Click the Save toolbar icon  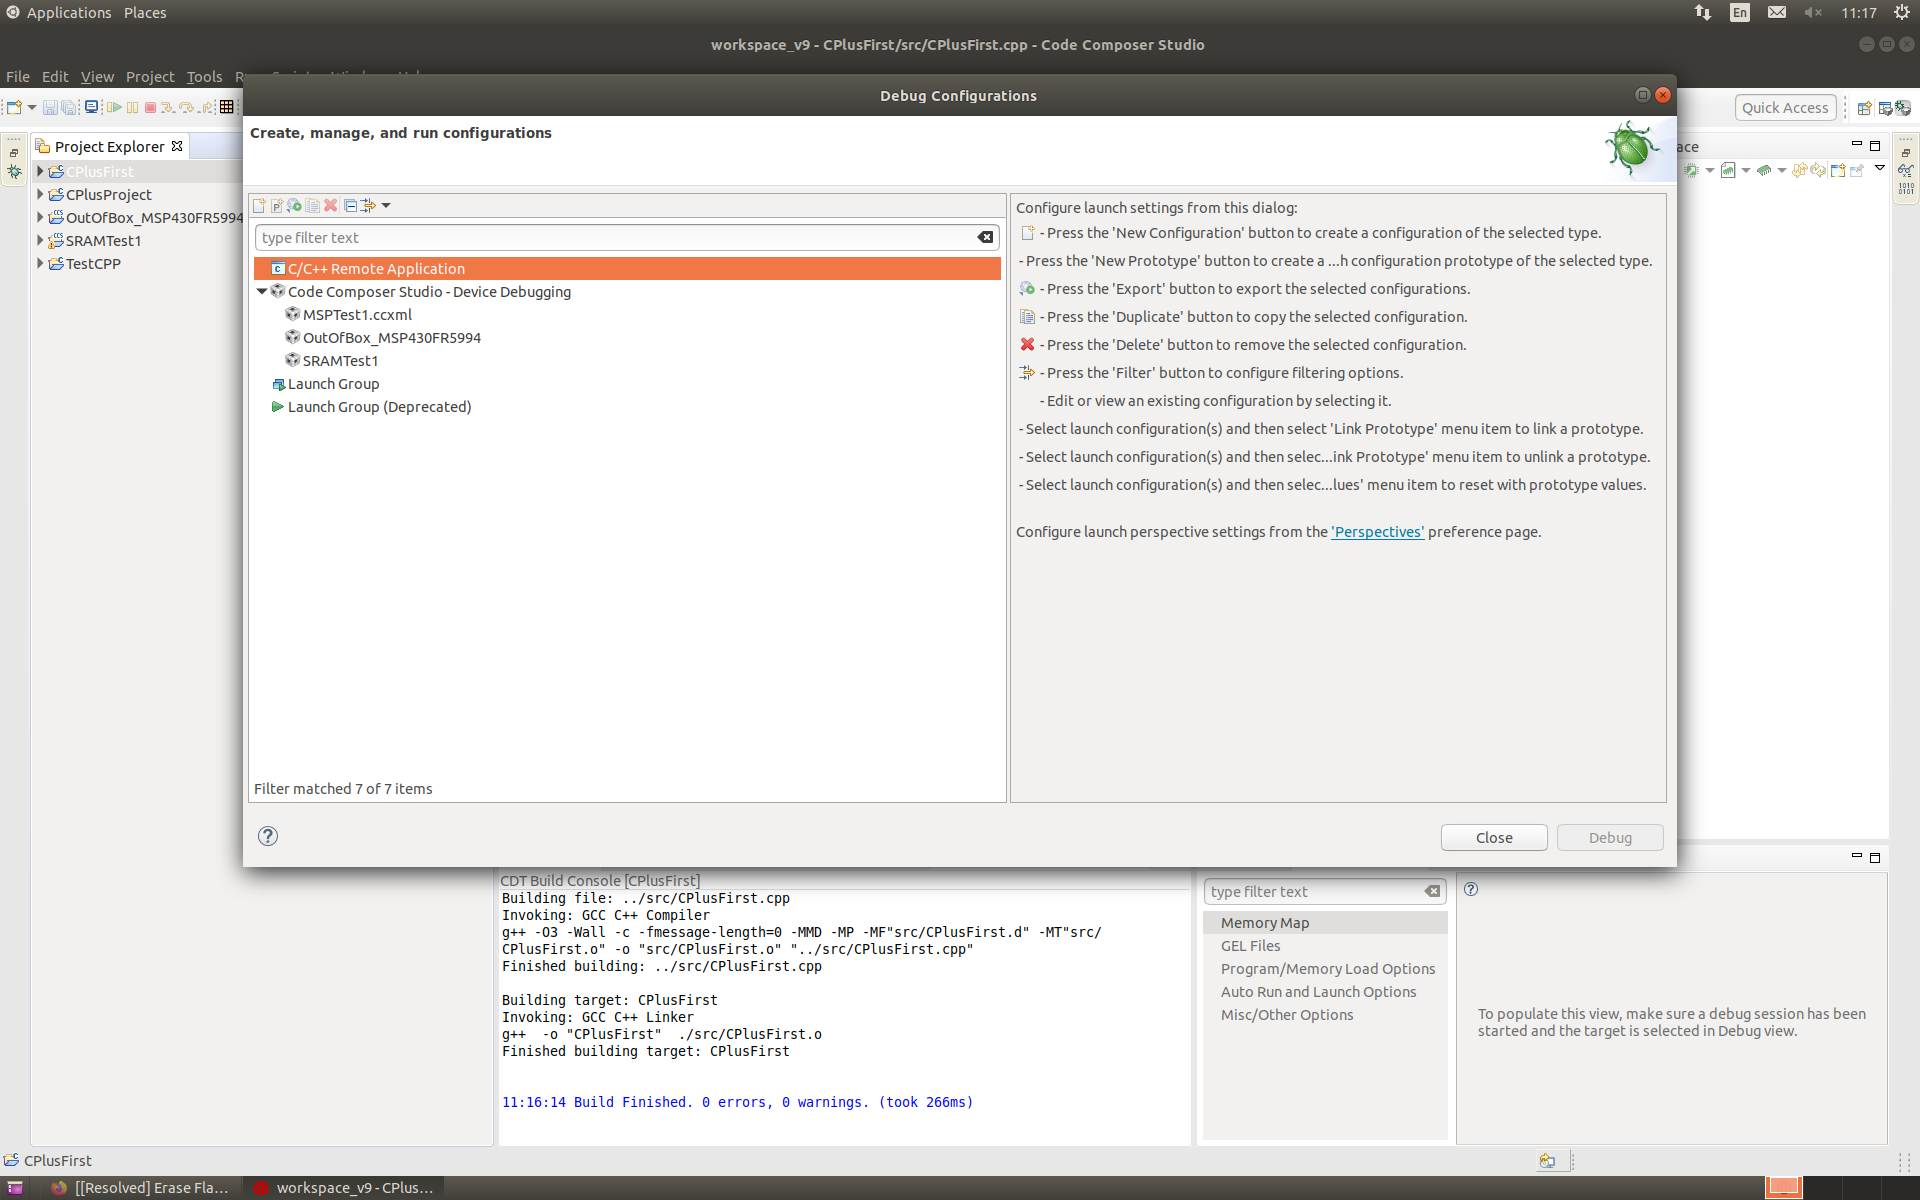(x=49, y=107)
